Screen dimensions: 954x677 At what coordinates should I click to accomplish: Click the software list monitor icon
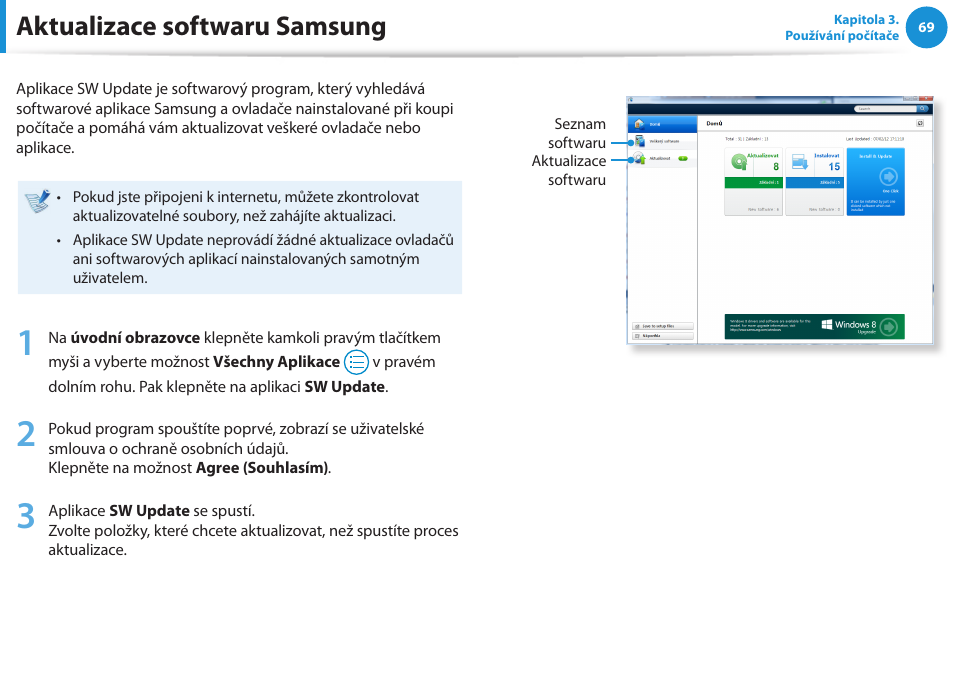click(x=639, y=141)
